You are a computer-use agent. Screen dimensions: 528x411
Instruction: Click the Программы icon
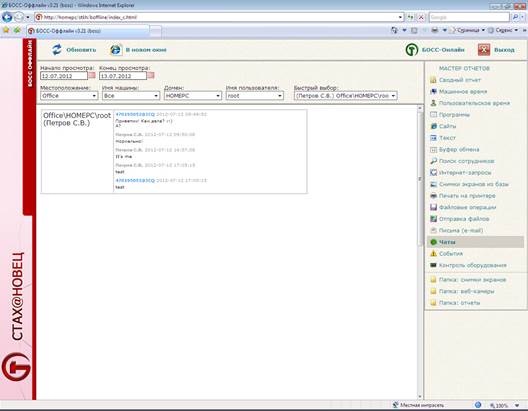pyautogui.click(x=433, y=115)
